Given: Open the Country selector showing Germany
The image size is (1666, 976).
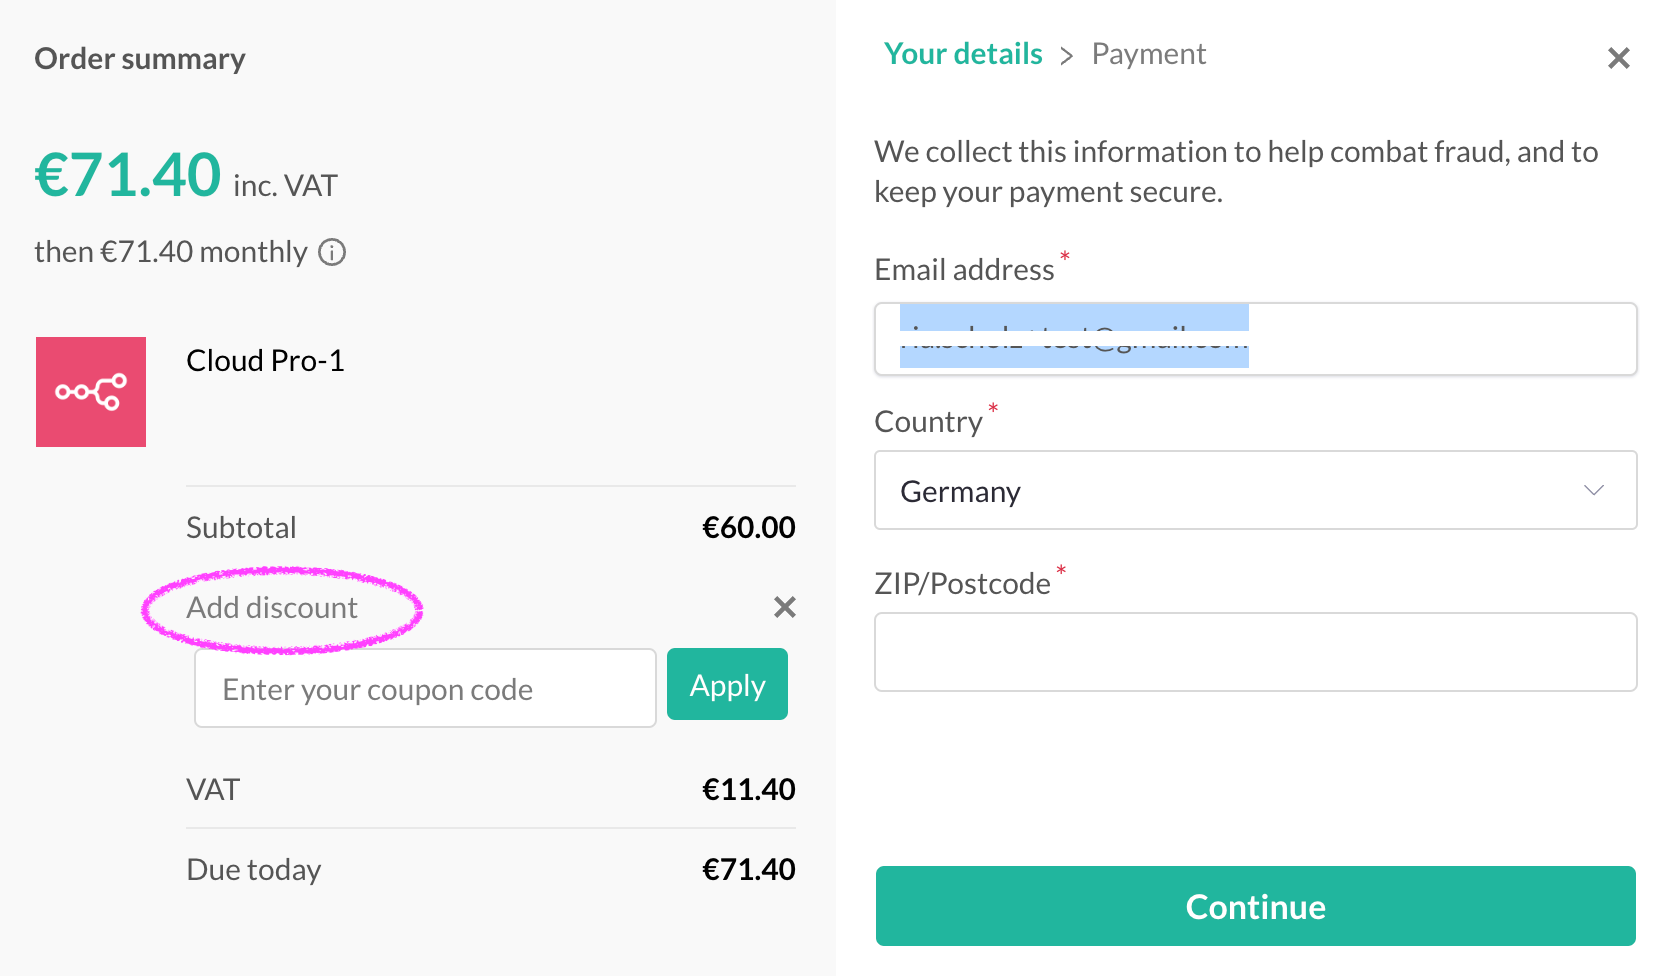Looking at the screenshot, I should 1254,490.
